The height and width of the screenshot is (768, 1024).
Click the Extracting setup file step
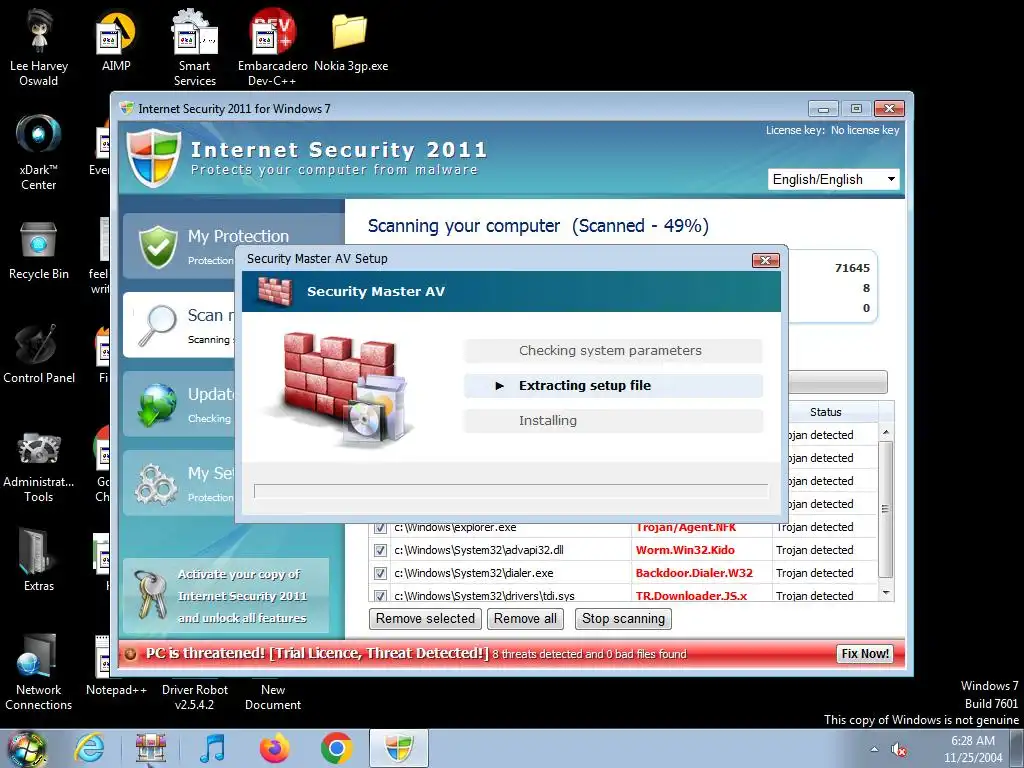(613, 386)
